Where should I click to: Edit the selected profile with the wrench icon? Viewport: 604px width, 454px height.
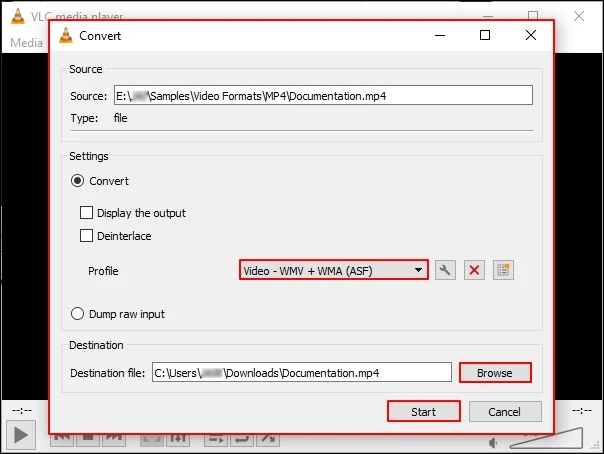(x=446, y=270)
